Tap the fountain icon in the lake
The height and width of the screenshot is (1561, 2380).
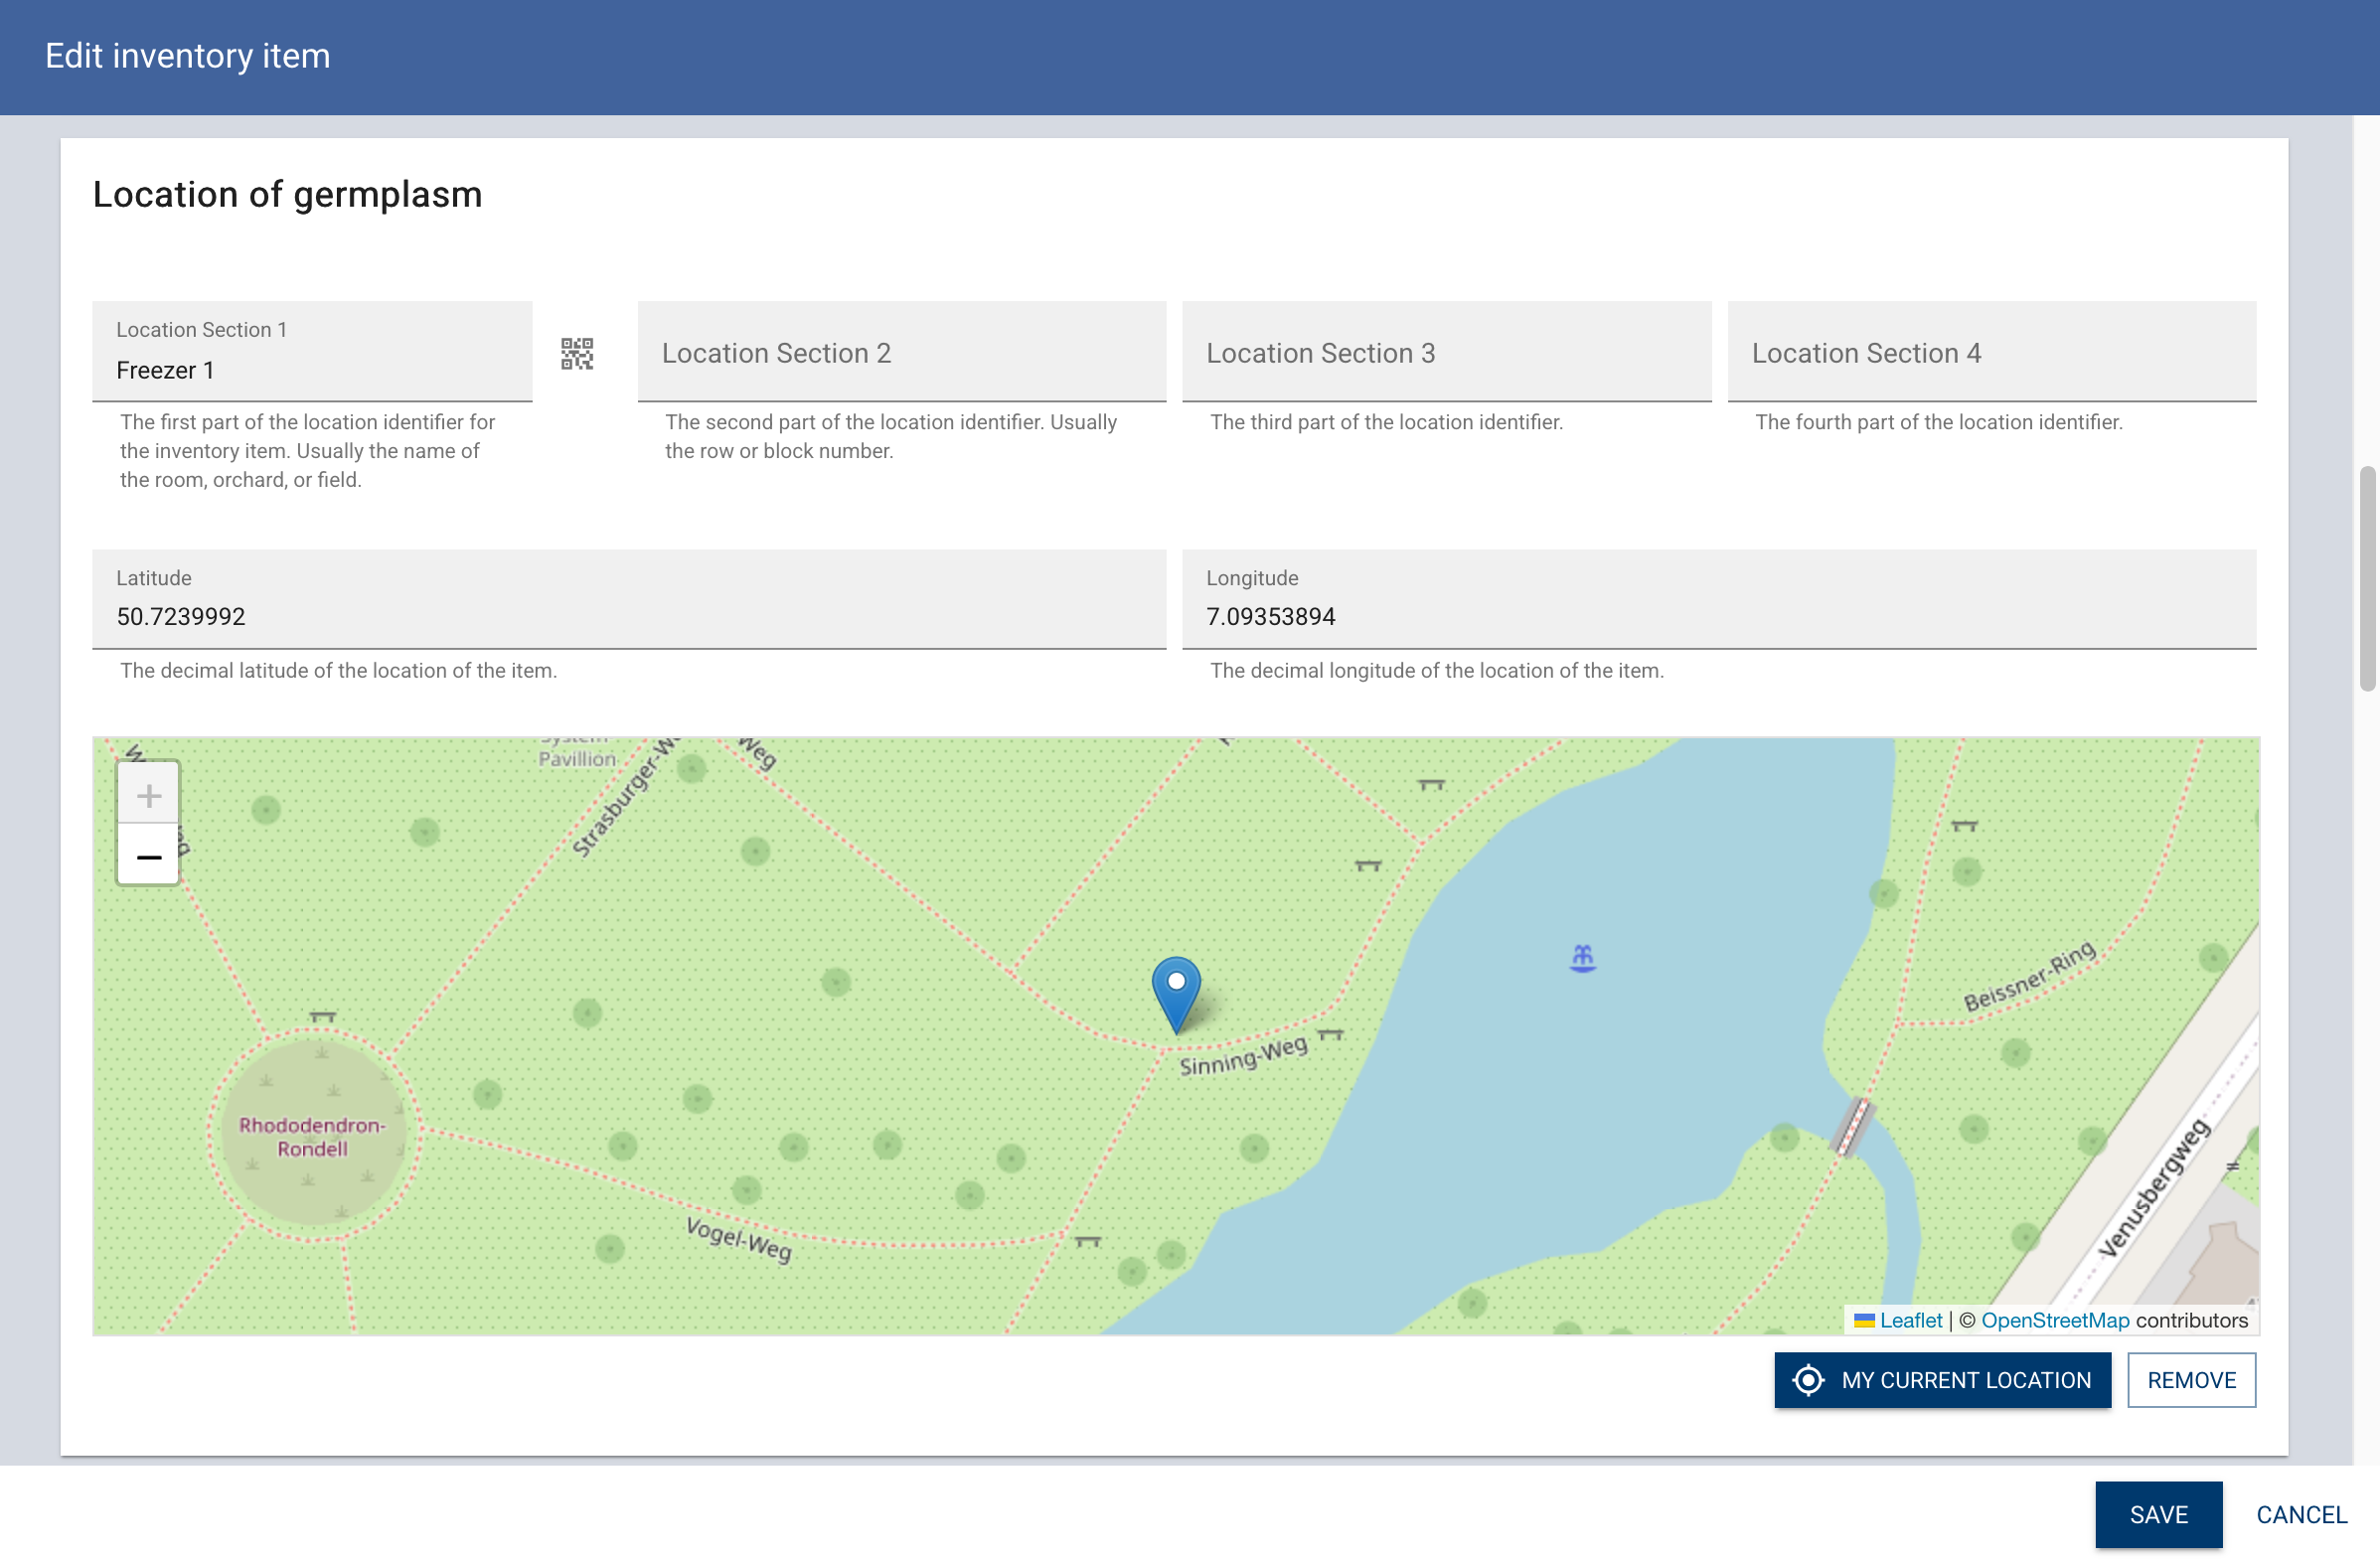point(1582,958)
